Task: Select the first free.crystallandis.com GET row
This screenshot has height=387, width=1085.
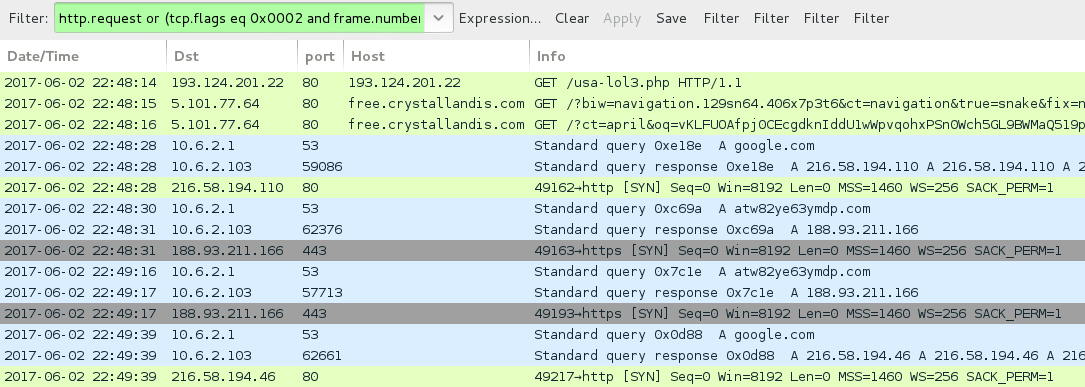Action: click(x=542, y=104)
